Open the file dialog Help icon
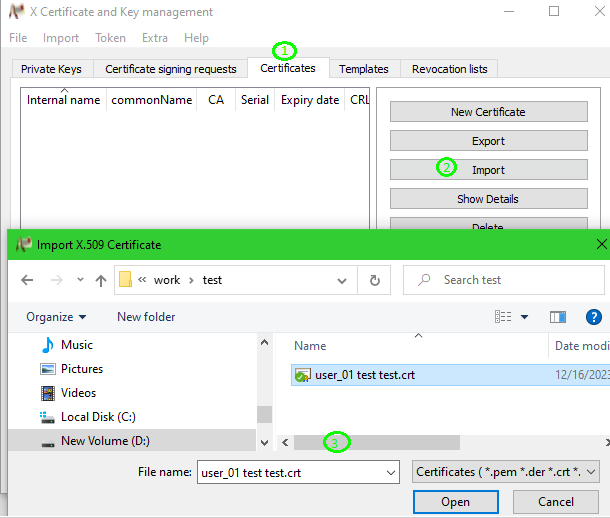This screenshot has width=610, height=518. click(x=593, y=317)
